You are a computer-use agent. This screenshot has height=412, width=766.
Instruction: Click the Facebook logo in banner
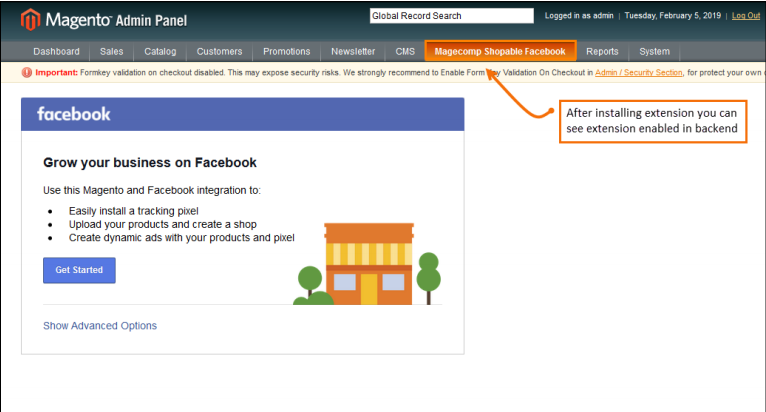[74, 114]
